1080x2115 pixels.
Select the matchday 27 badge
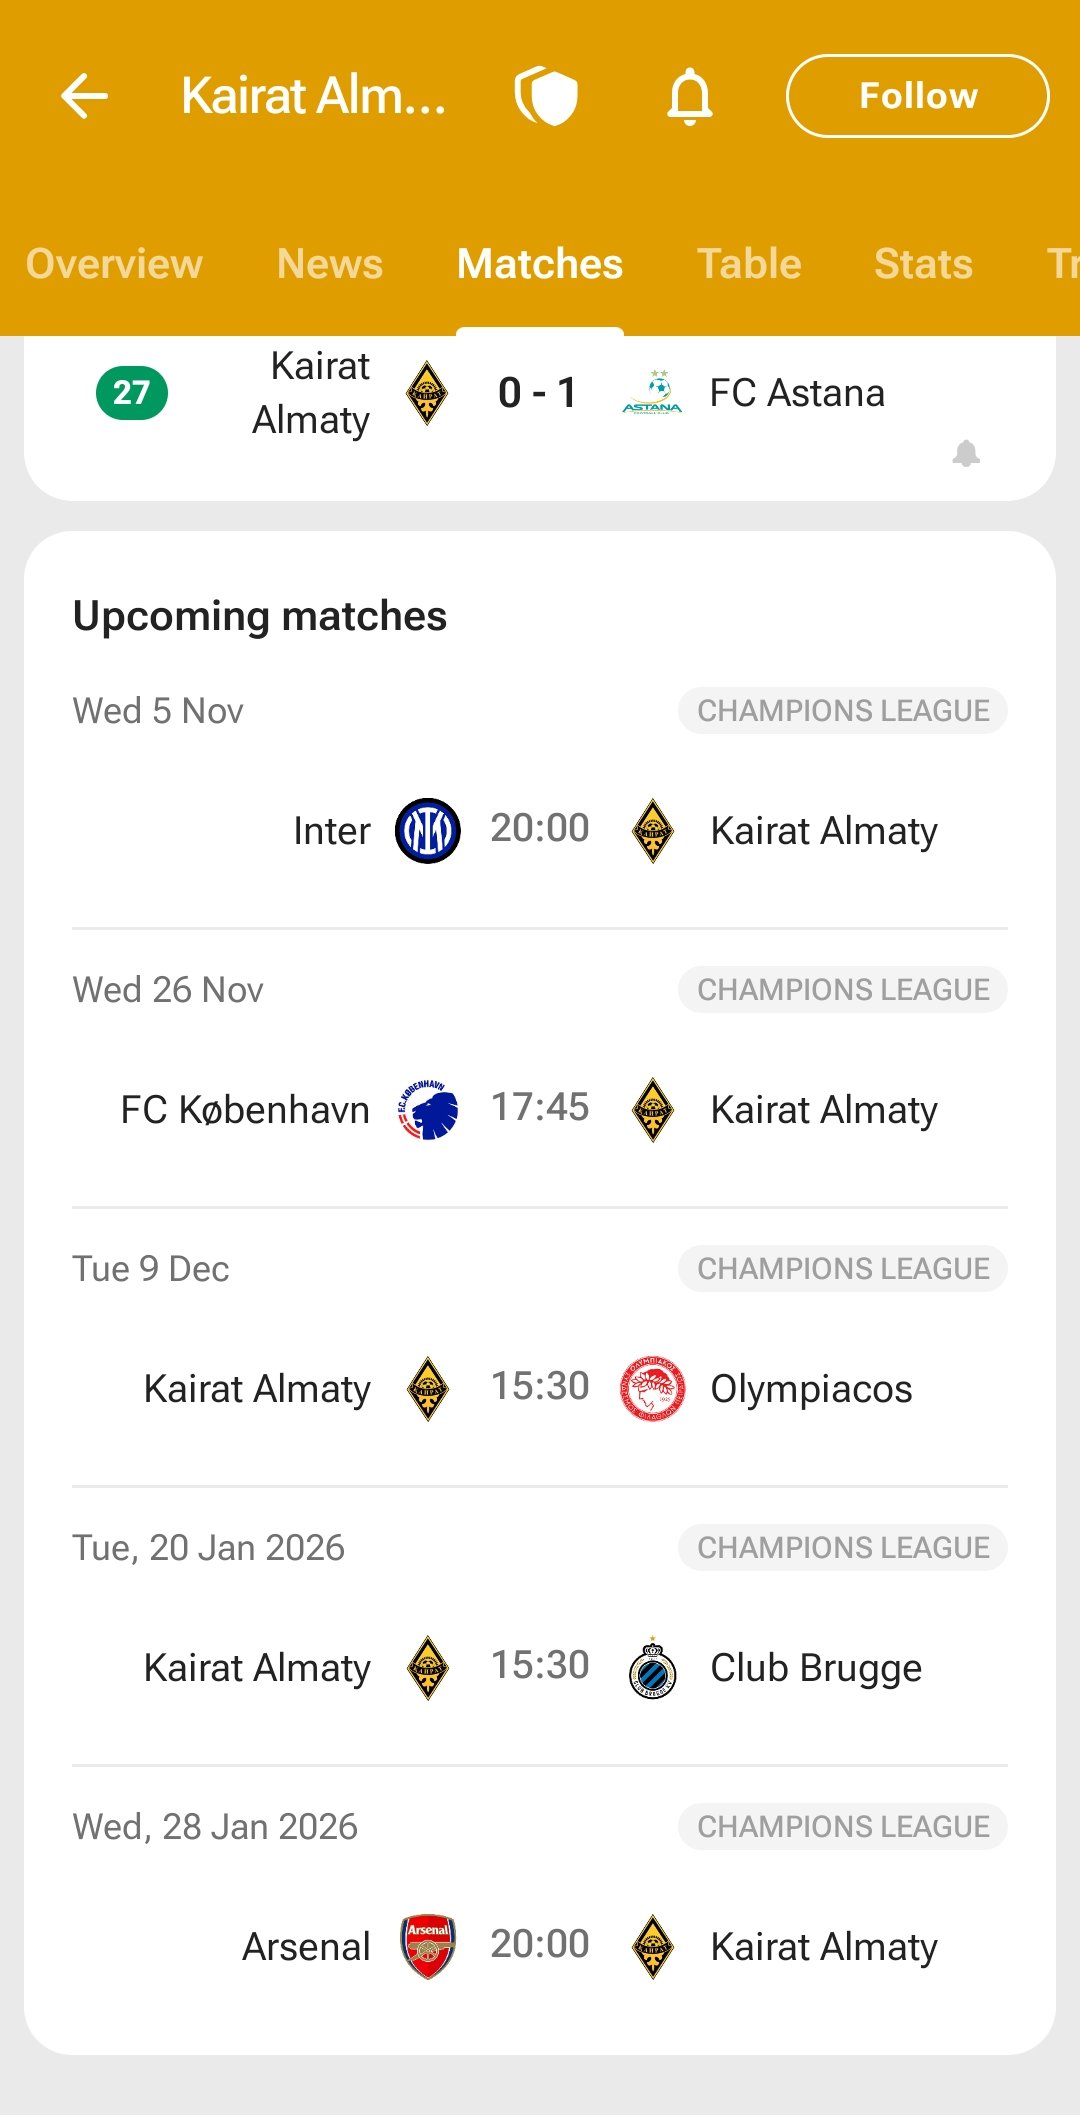132,393
